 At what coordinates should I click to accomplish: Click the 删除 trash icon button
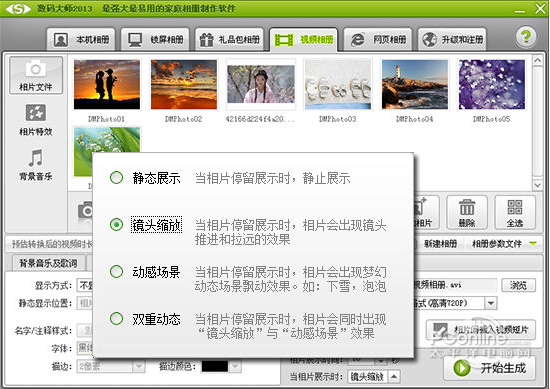click(x=467, y=212)
